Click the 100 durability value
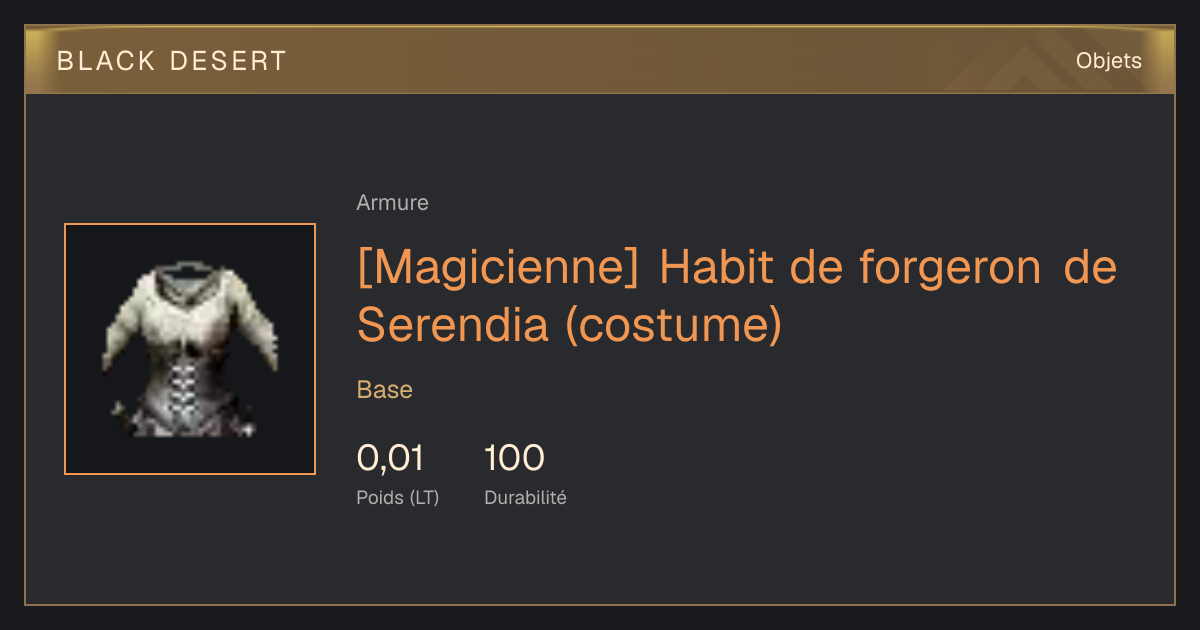 pos(514,458)
